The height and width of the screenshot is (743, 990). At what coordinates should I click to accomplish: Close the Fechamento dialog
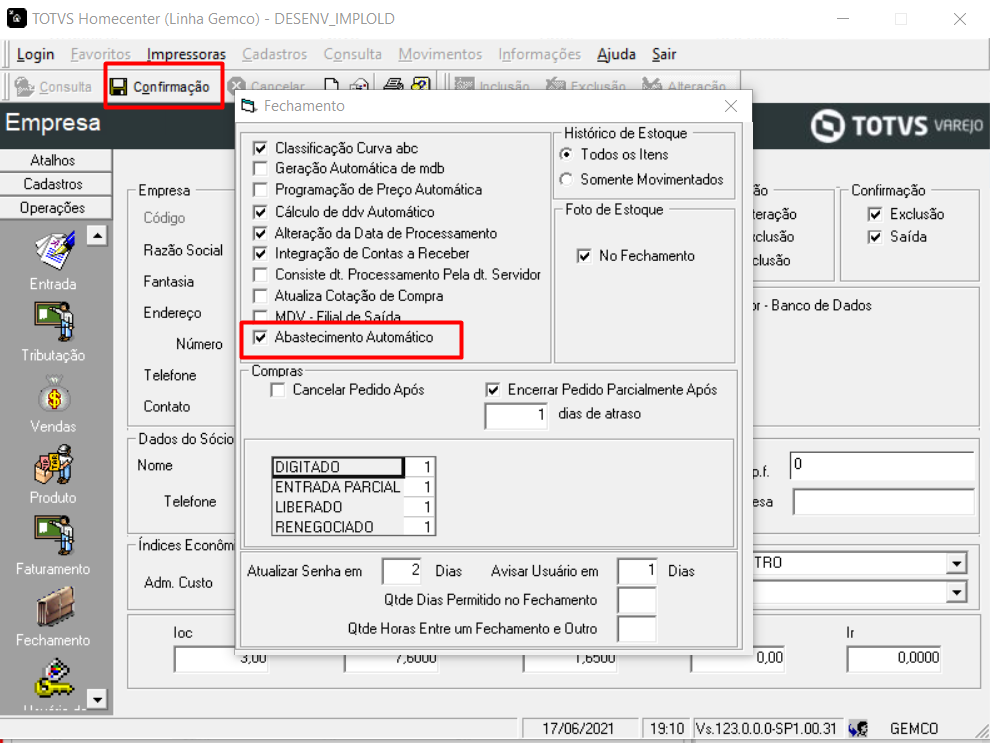(x=731, y=106)
